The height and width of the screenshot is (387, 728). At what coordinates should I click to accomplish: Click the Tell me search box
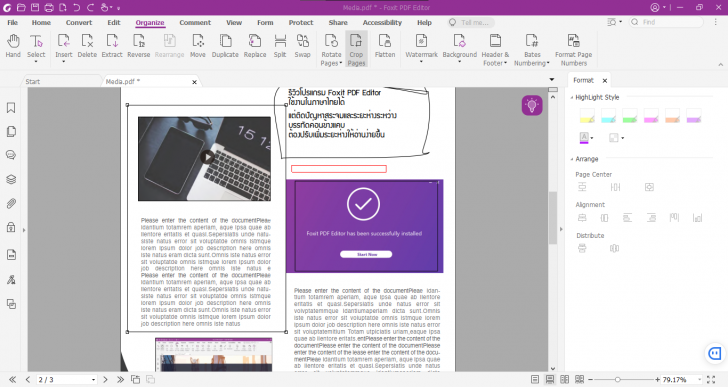(471, 22)
